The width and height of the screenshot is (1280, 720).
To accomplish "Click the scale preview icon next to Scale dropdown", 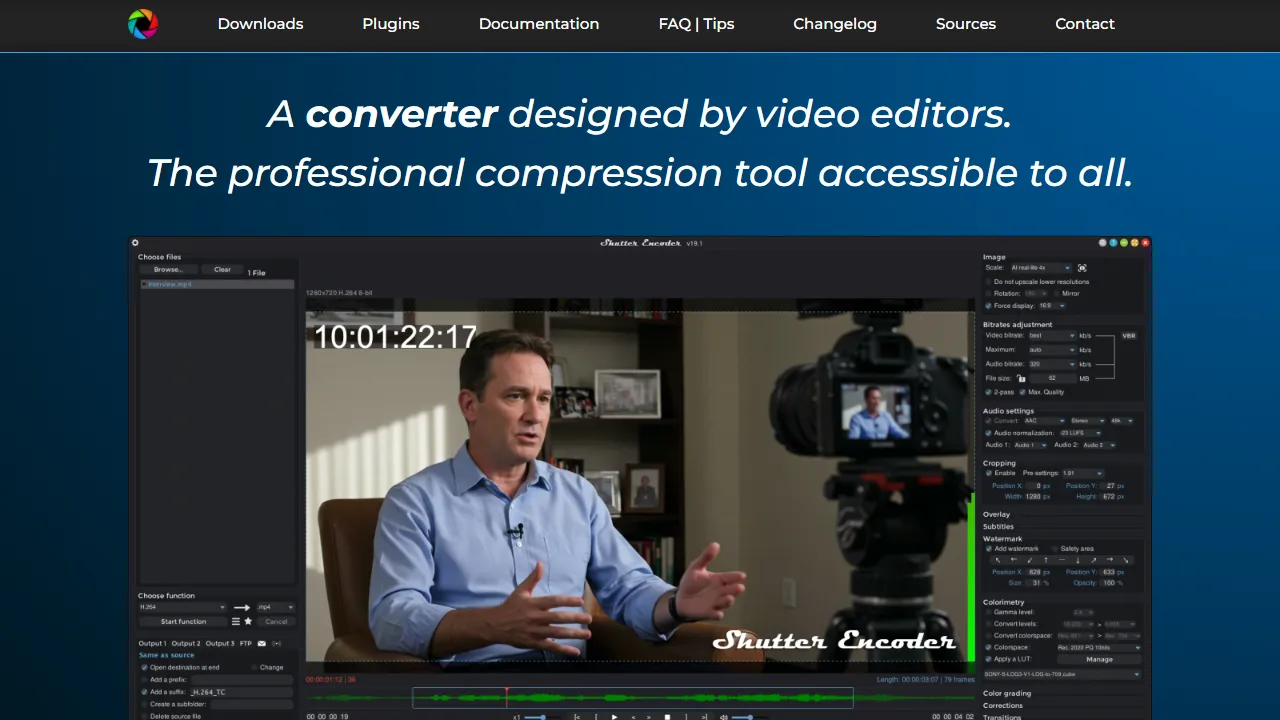I will click(x=1082, y=268).
